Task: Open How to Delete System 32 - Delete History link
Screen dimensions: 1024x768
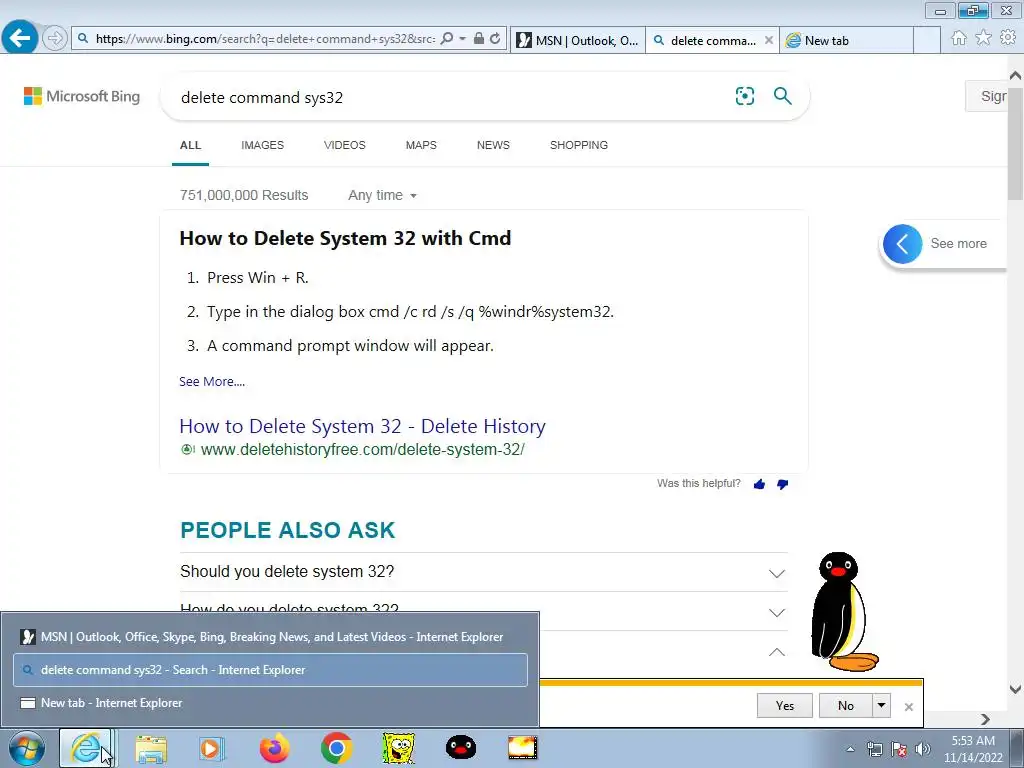Action: point(362,426)
